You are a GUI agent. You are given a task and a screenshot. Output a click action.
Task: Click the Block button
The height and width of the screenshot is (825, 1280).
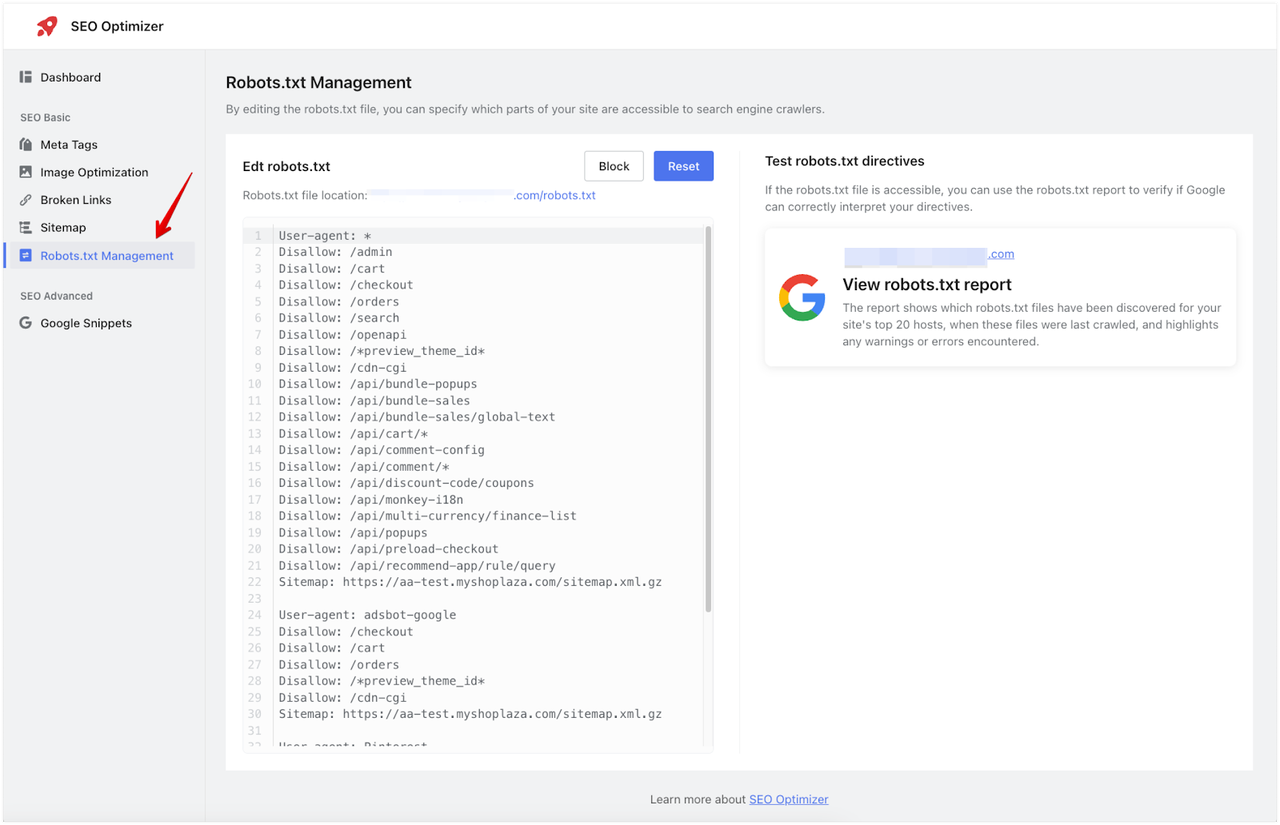[x=614, y=166]
